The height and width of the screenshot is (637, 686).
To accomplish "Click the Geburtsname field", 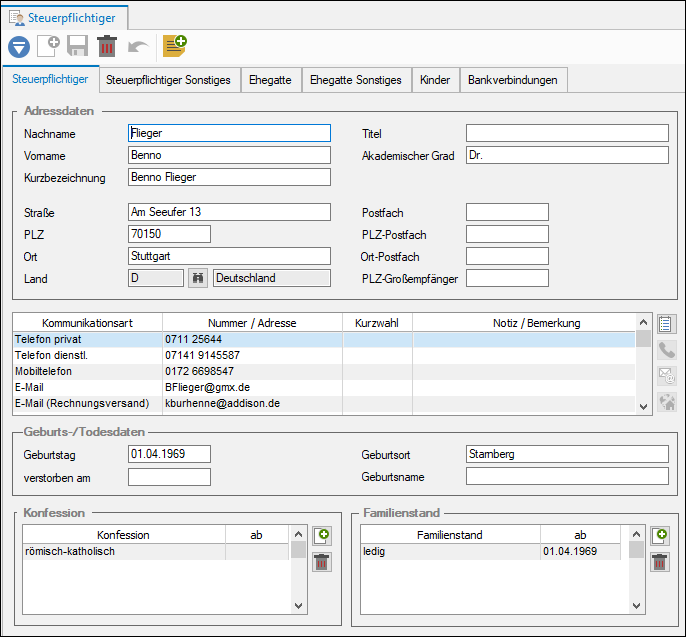I will [x=567, y=476].
